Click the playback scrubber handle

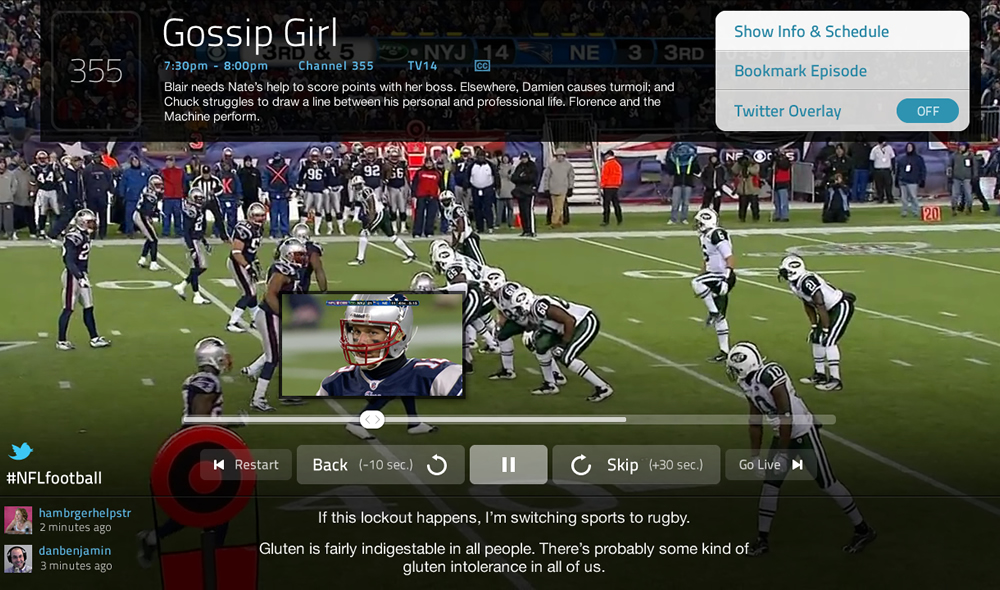(372, 419)
